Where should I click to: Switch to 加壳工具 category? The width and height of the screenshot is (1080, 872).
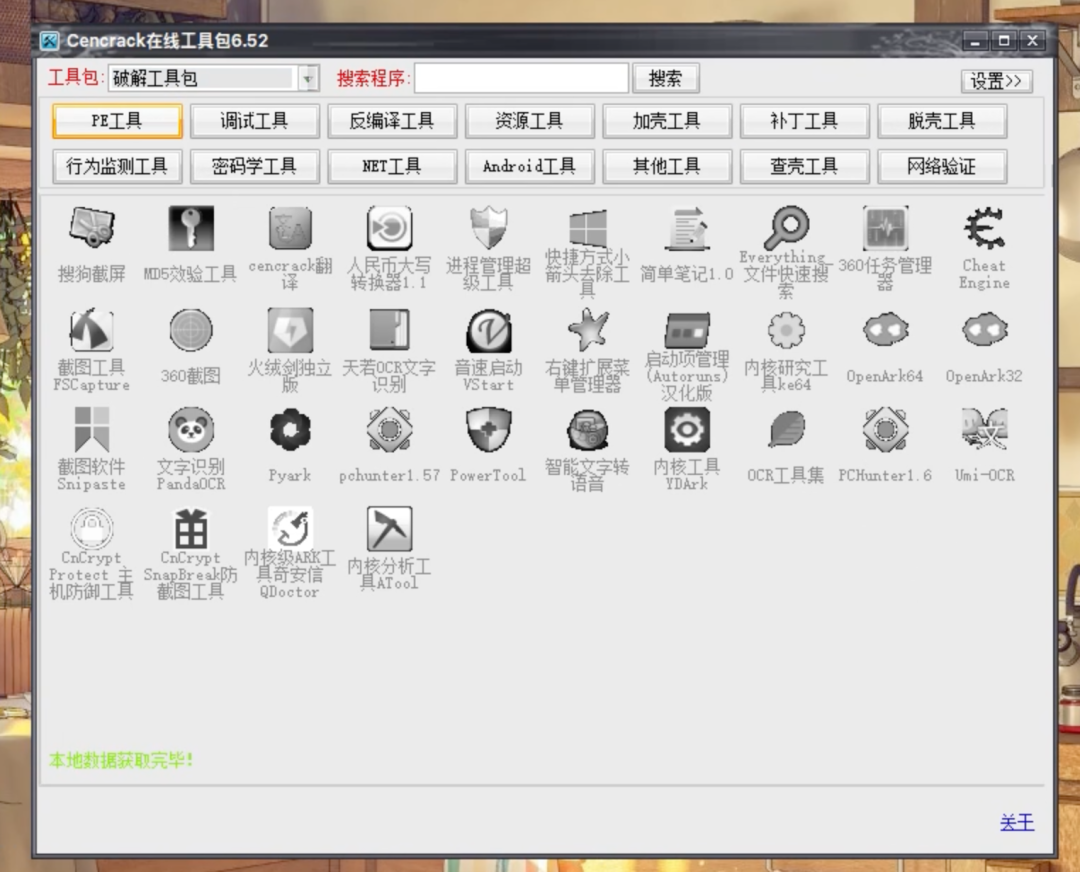[x=667, y=121]
